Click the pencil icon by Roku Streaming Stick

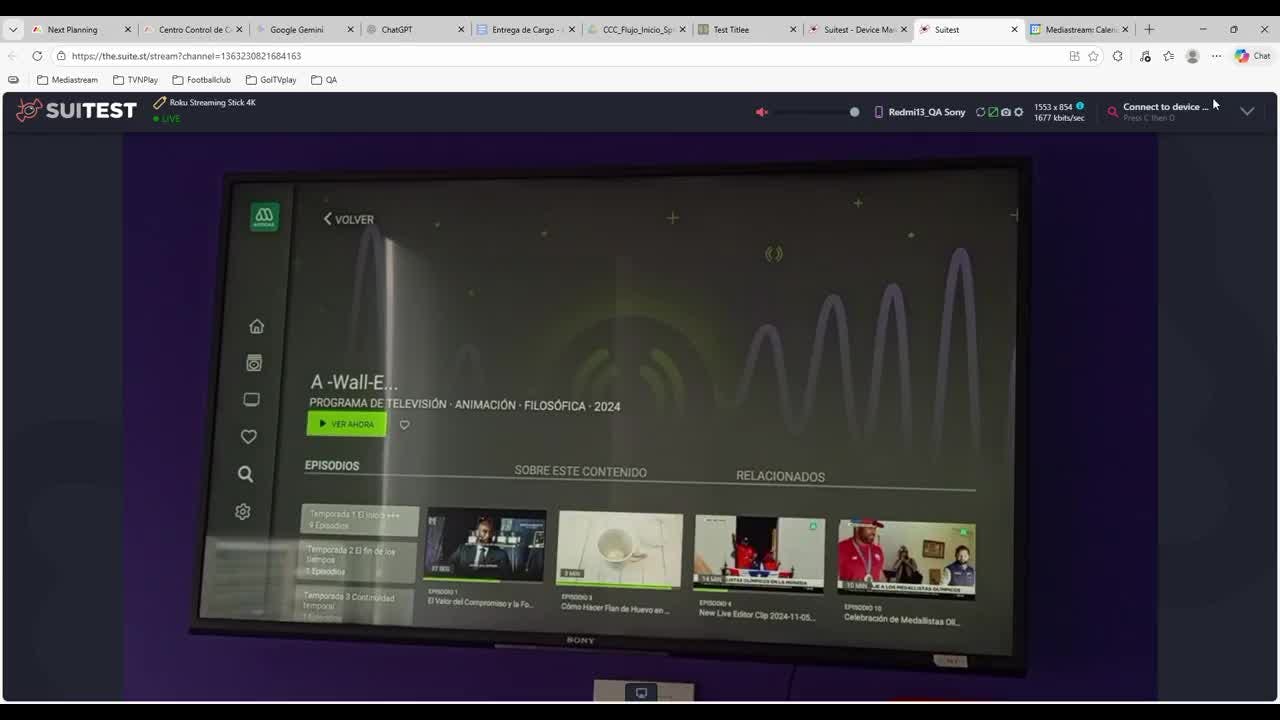(159, 102)
